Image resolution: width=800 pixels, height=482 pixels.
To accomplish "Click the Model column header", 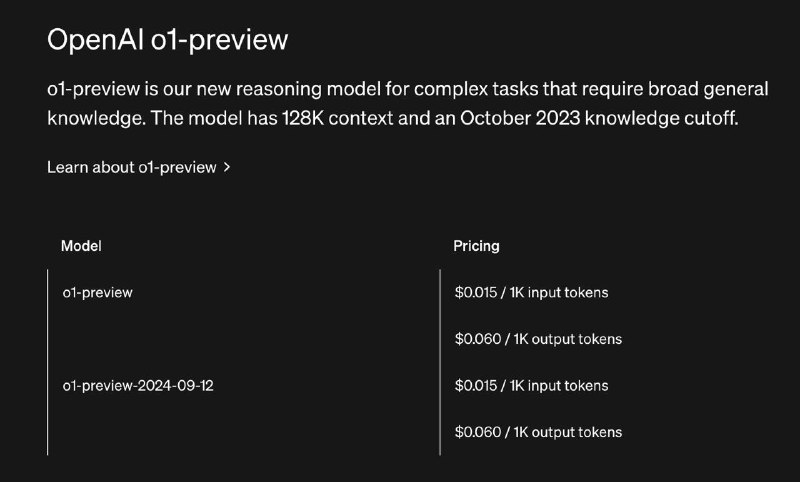I will pos(81,246).
